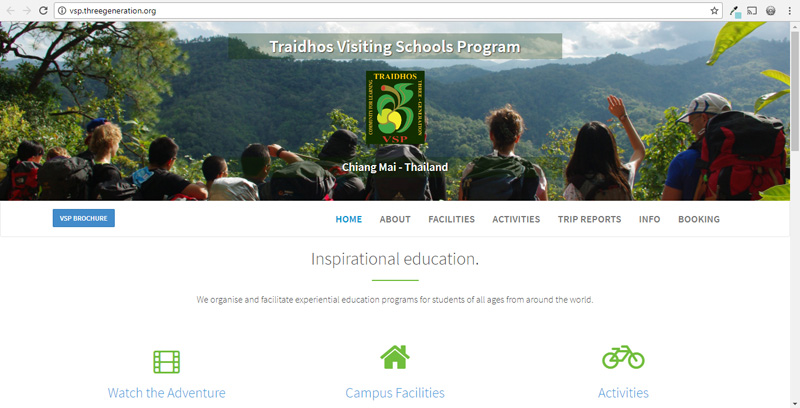Navigate to the BOOKING page
The height and width of the screenshot is (408, 800).
699,219
